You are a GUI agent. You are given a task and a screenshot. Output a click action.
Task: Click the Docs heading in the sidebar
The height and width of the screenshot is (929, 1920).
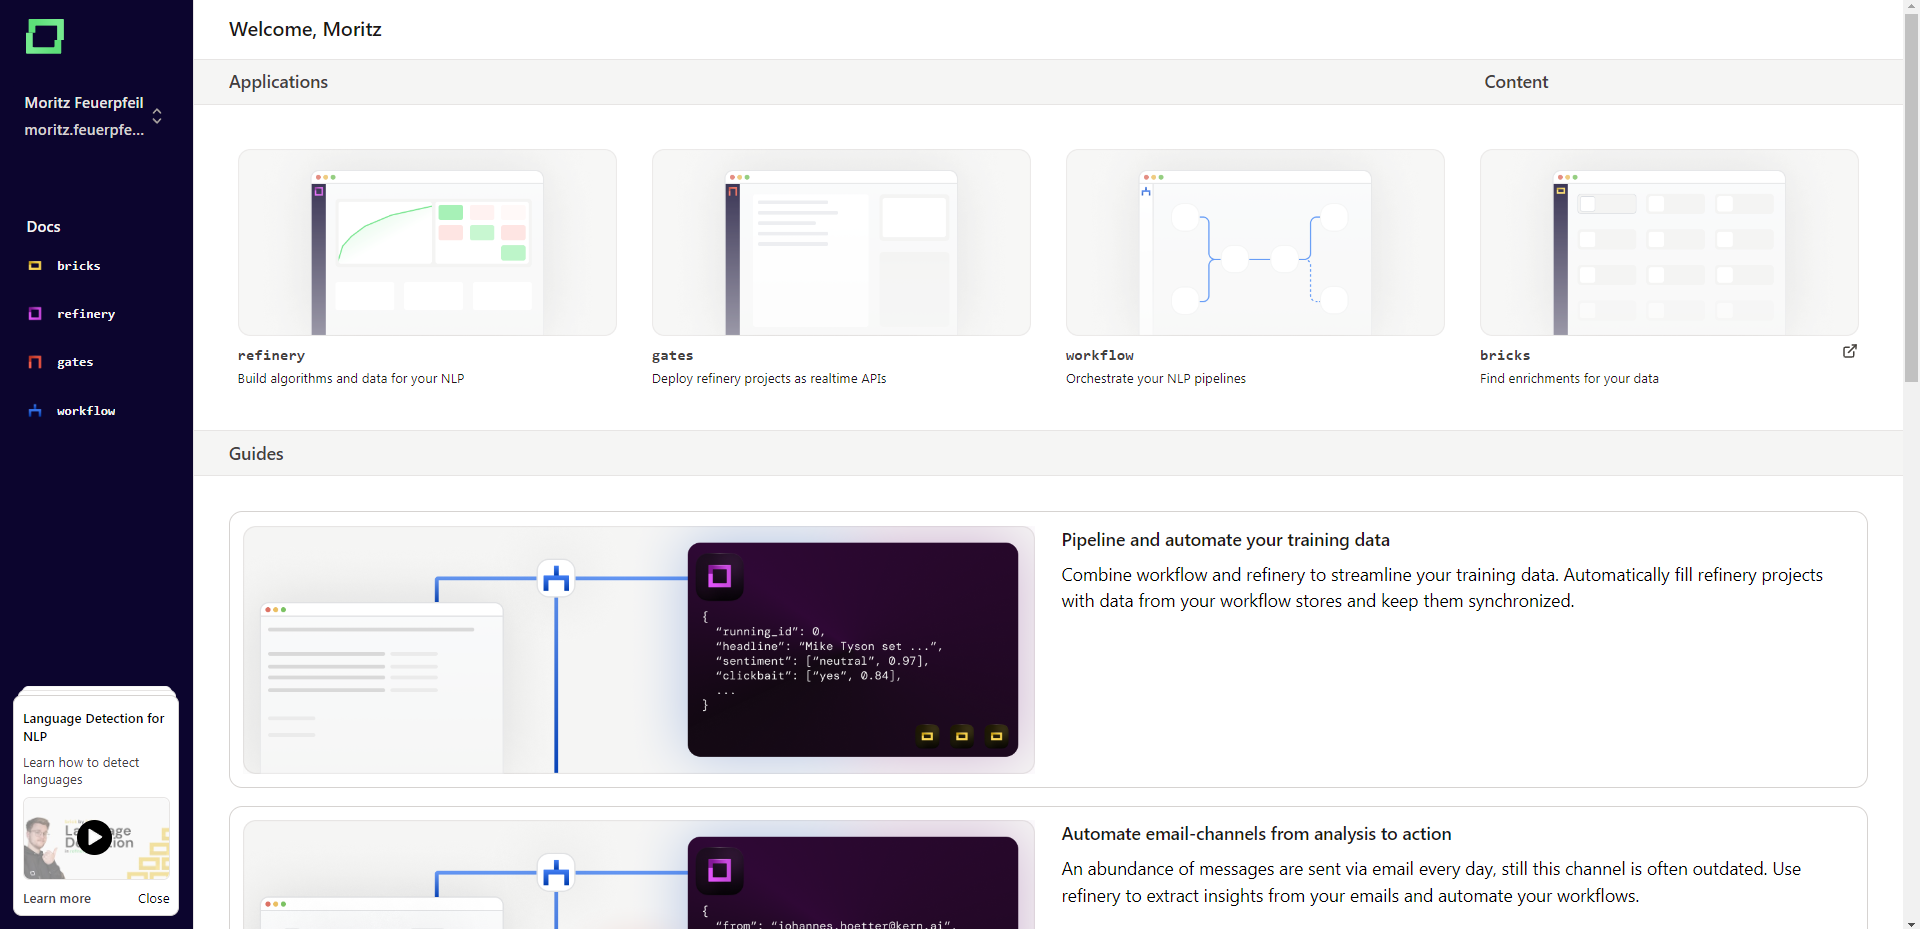click(x=43, y=227)
